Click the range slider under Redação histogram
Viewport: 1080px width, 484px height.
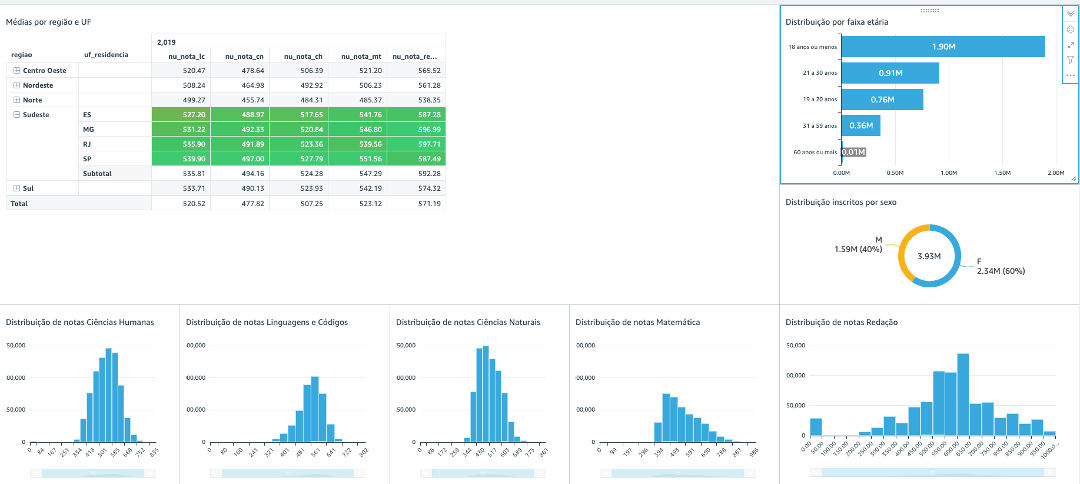point(933,473)
